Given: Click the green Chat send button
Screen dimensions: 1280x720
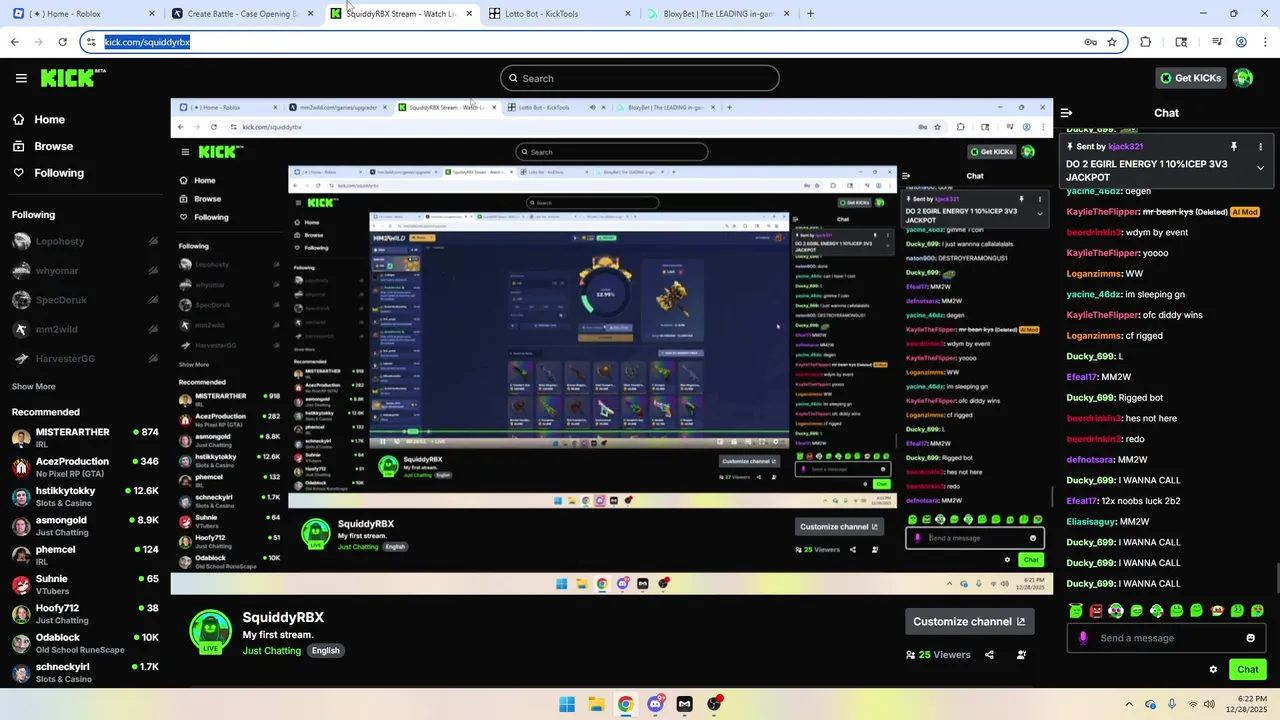Looking at the screenshot, I should click(1248, 670).
